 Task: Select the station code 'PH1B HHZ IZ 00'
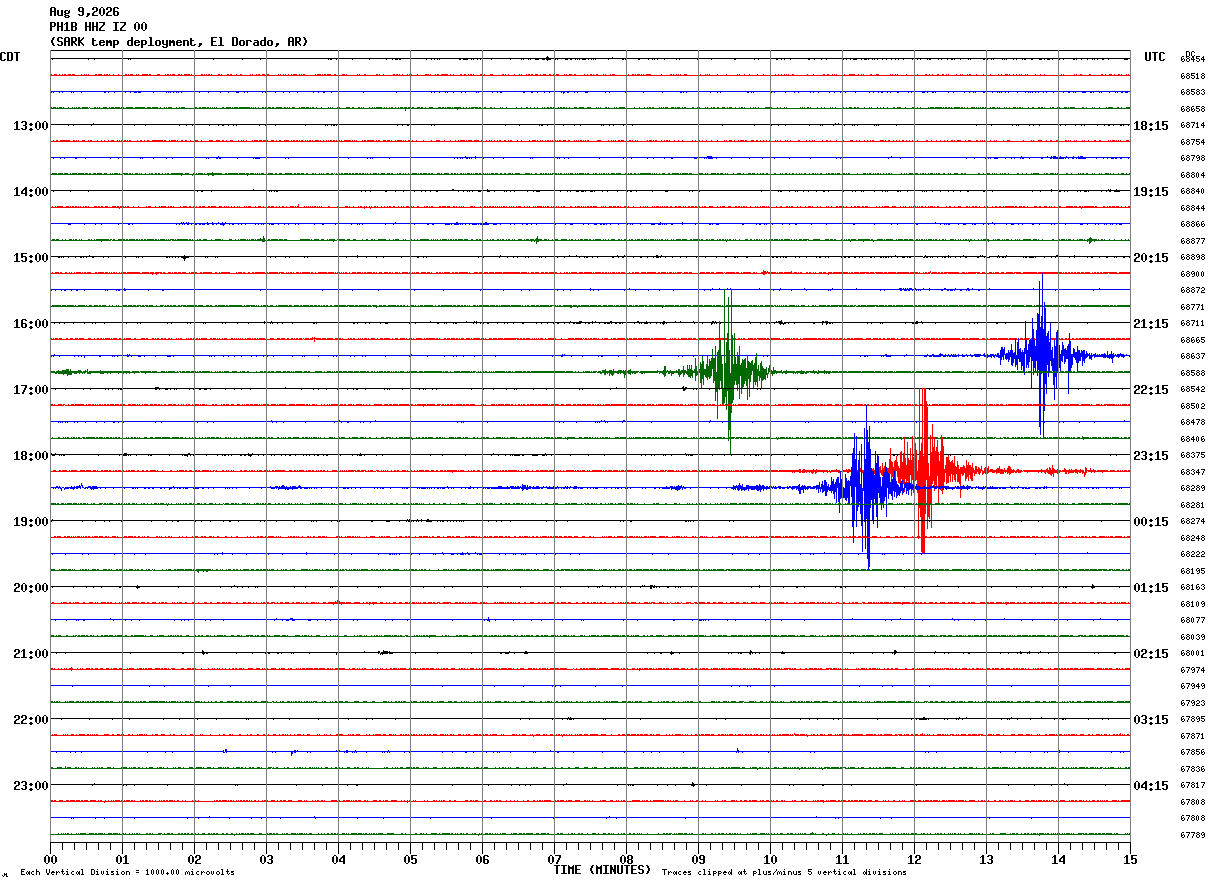click(x=98, y=27)
